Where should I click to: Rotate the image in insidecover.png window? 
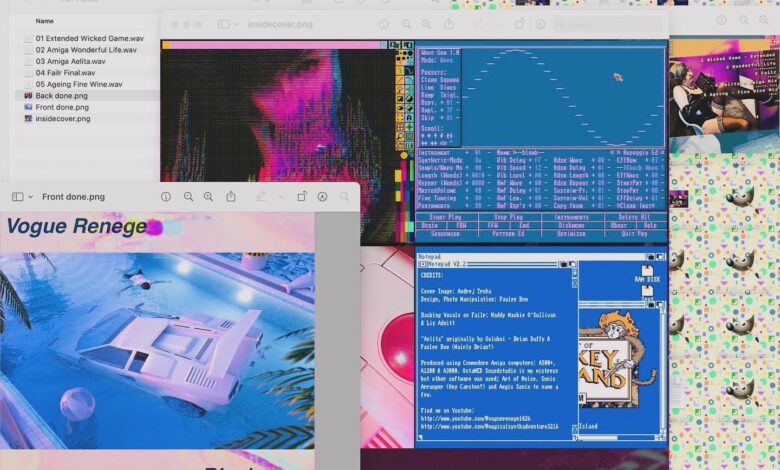point(519,24)
